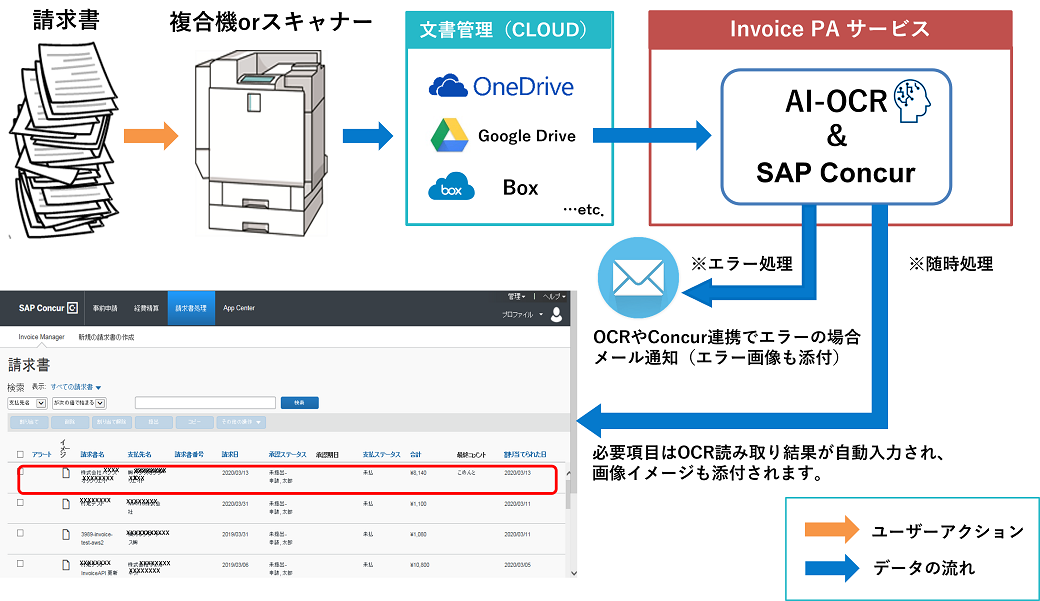1040x601 pixels.
Task: Sort by 請求書番号 column header
Action: point(189,454)
